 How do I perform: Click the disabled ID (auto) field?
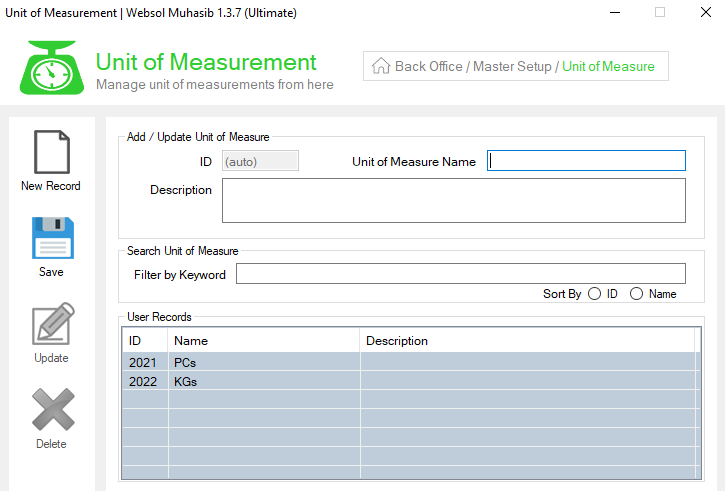point(260,161)
